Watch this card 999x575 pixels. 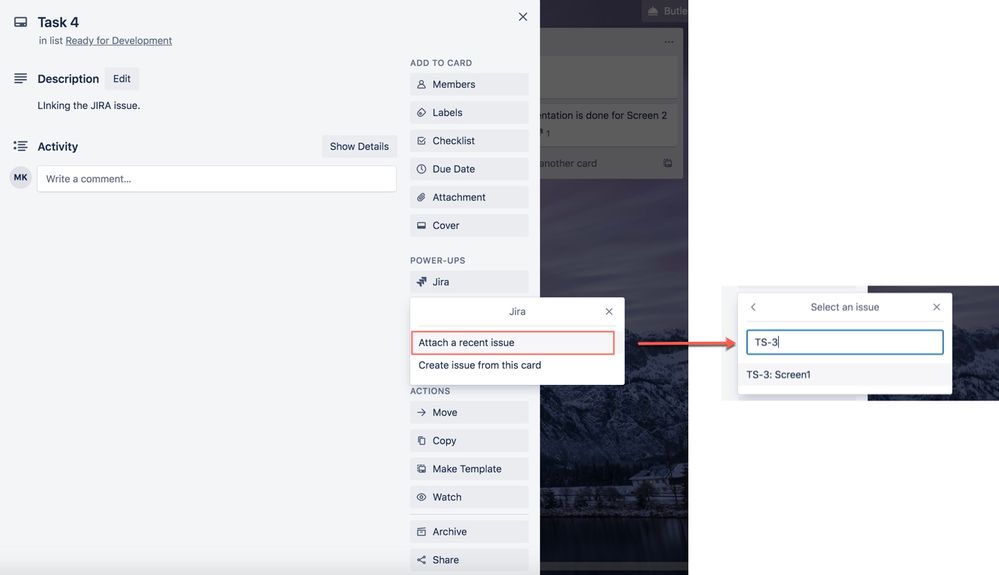(469, 497)
